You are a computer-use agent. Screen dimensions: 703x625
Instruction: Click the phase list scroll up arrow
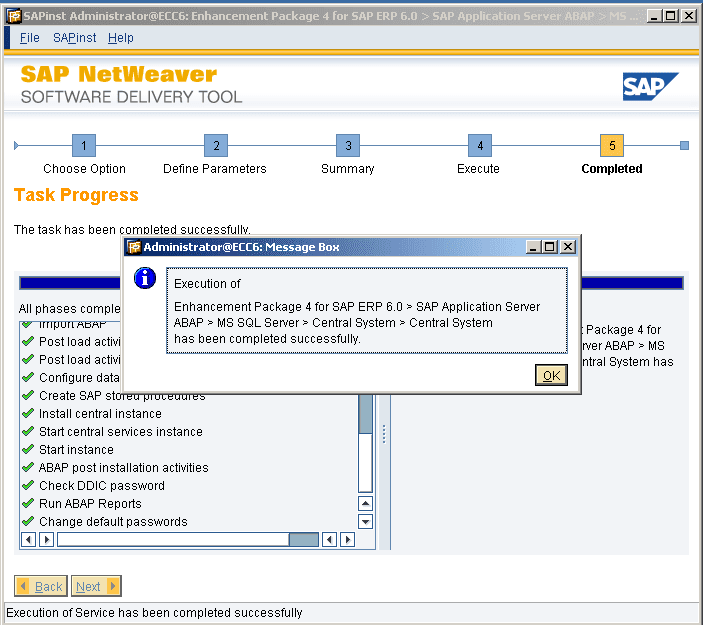coord(365,503)
